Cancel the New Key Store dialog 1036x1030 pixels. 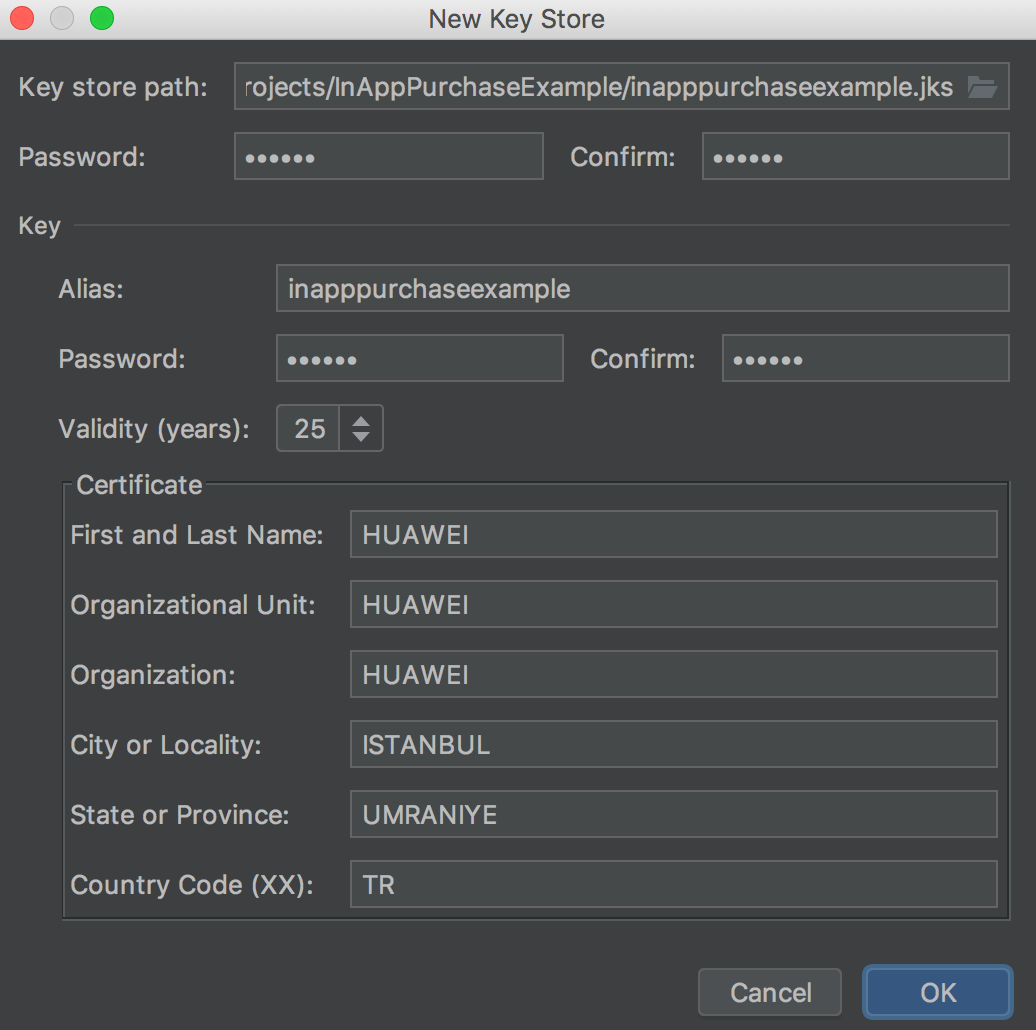770,992
